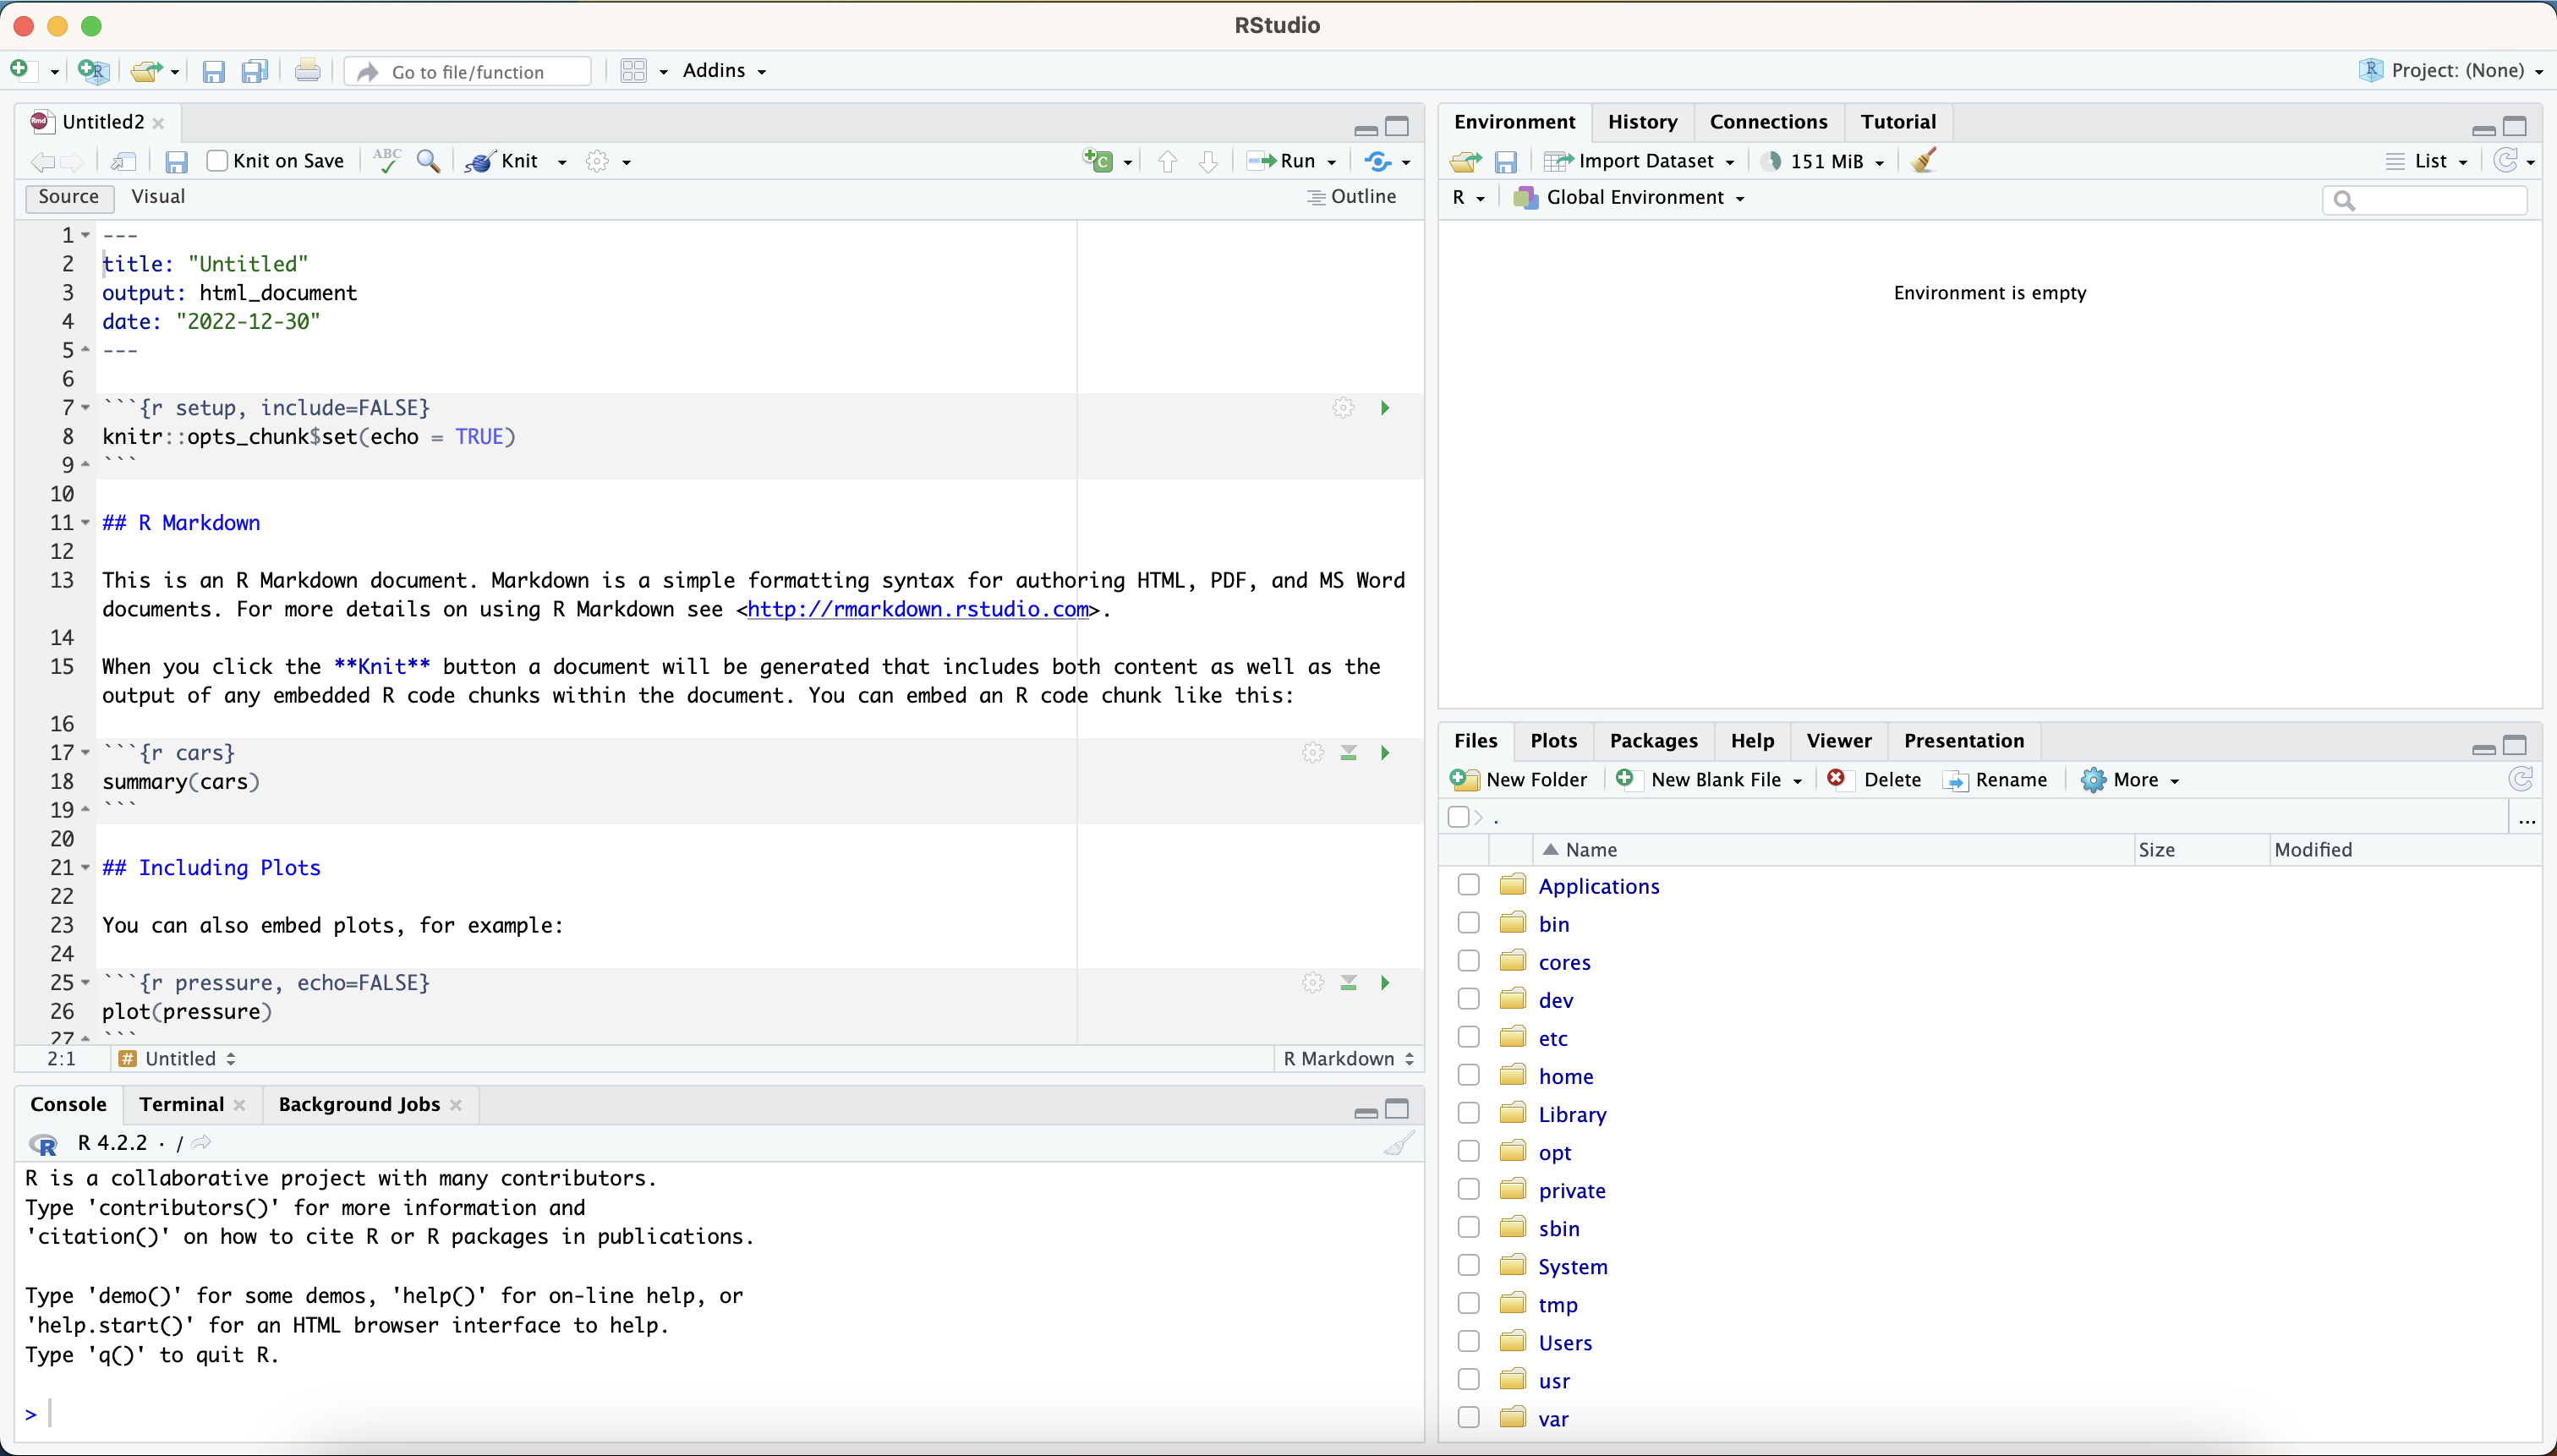Click the New Folder button
2557x1456 pixels.
(x=1519, y=780)
